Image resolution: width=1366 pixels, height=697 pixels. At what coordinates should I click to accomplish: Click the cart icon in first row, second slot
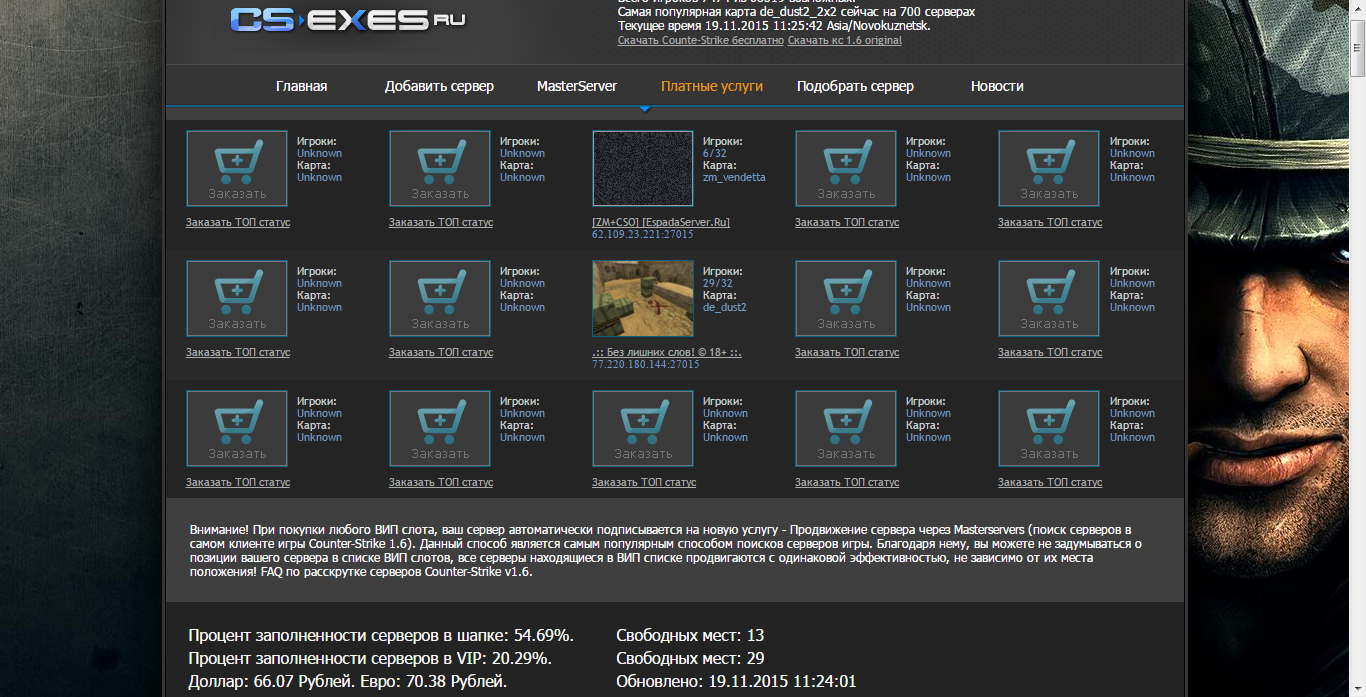click(440, 169)
